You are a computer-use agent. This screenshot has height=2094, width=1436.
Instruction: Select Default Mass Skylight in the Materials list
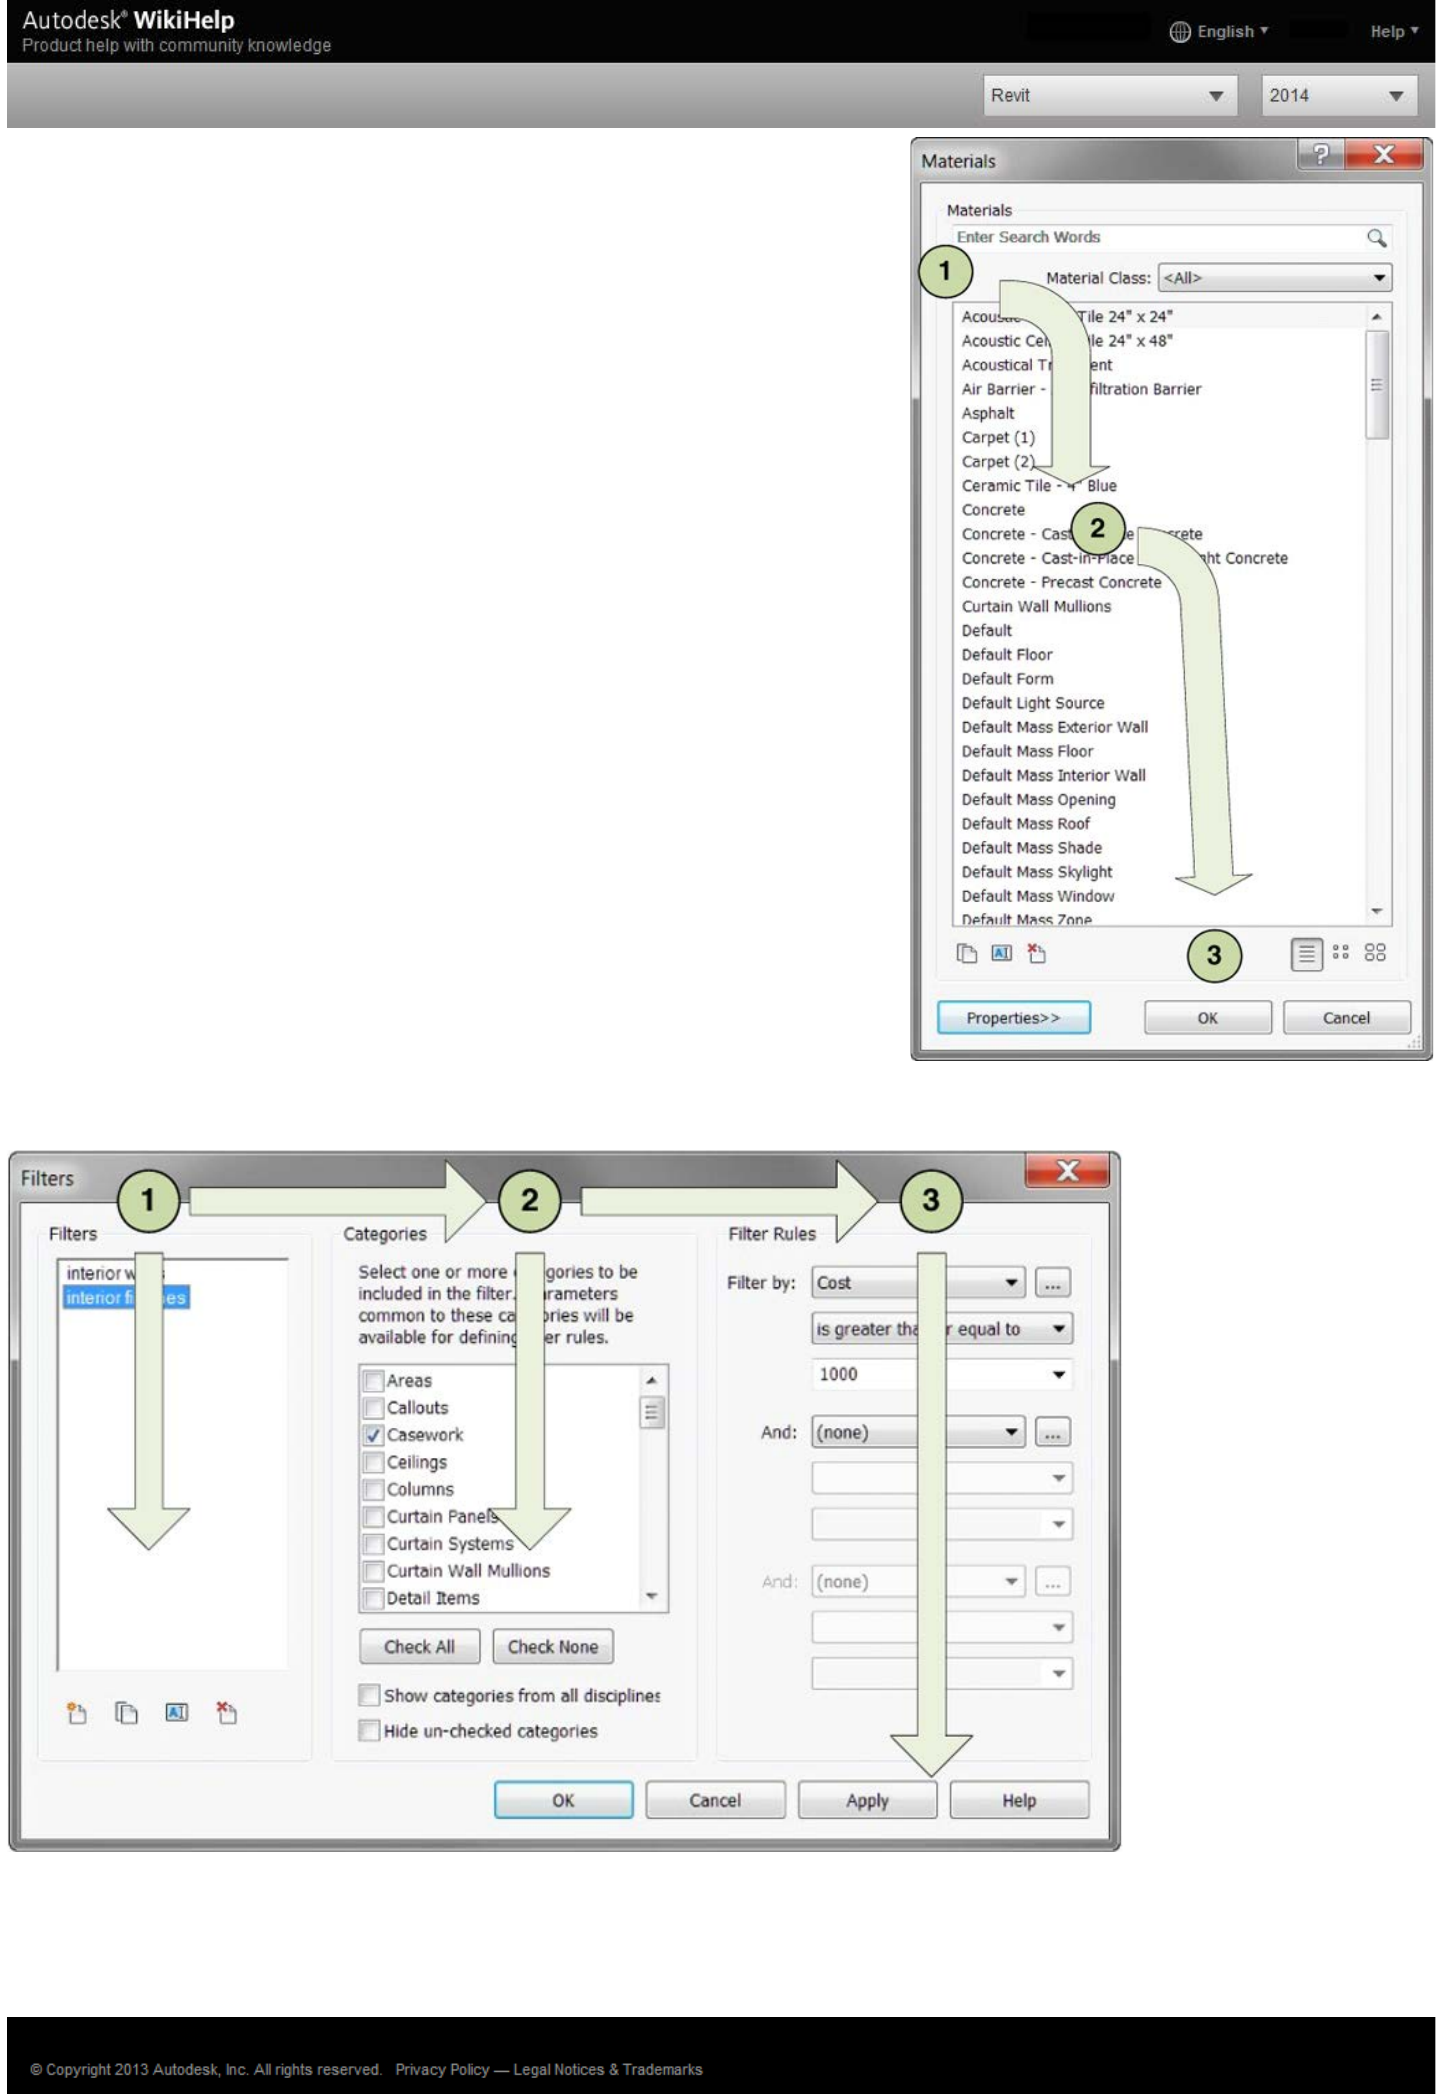coord(1037,872)
